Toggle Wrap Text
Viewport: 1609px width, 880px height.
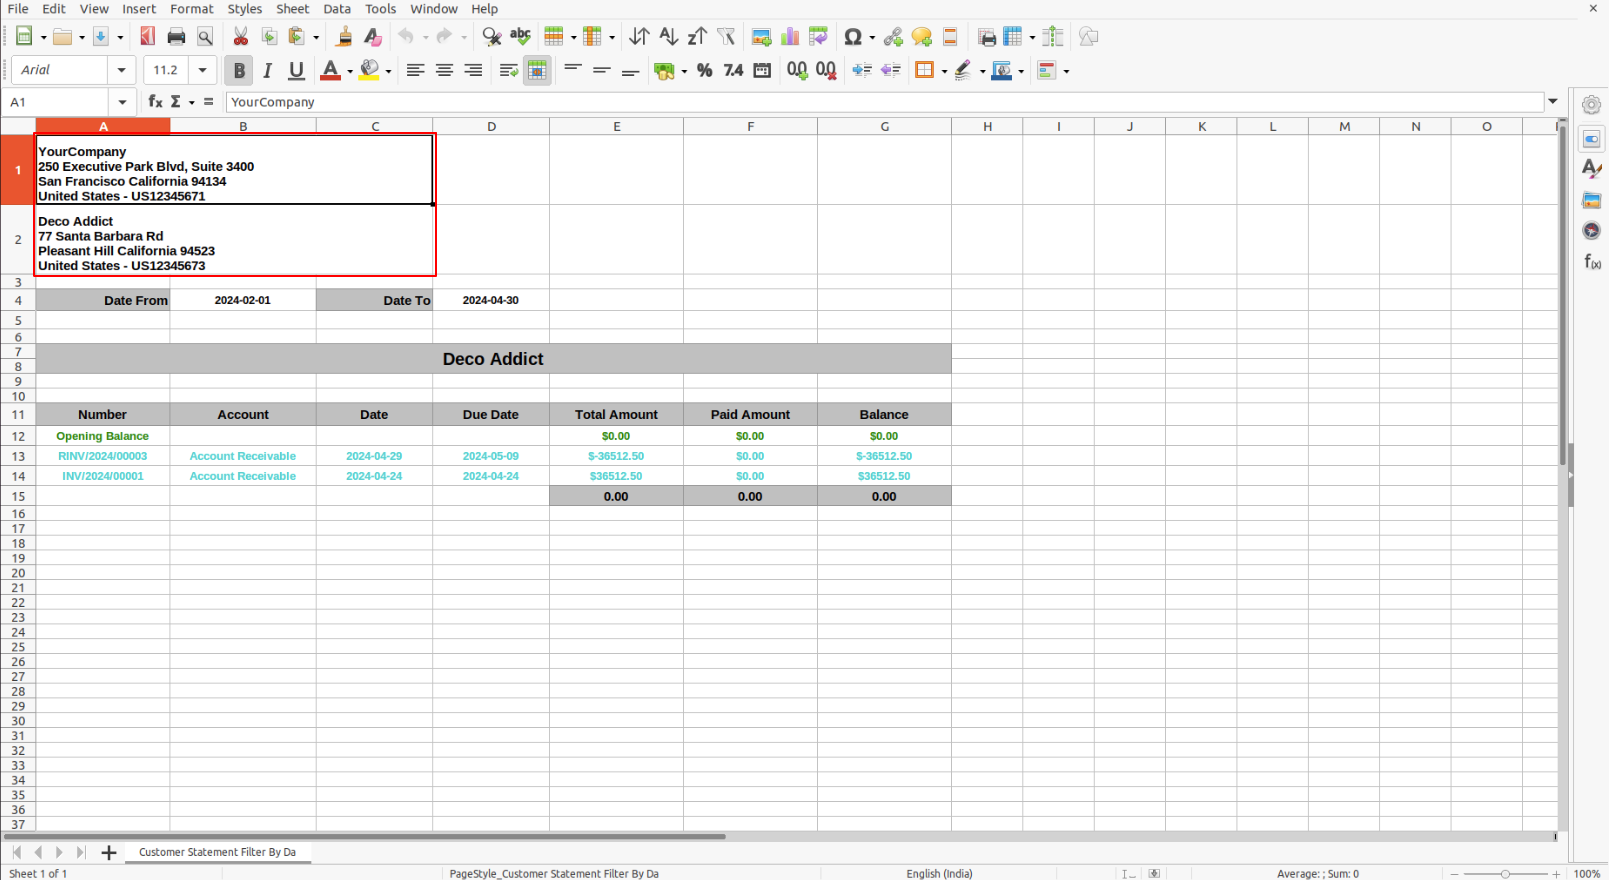coord(508,70)
